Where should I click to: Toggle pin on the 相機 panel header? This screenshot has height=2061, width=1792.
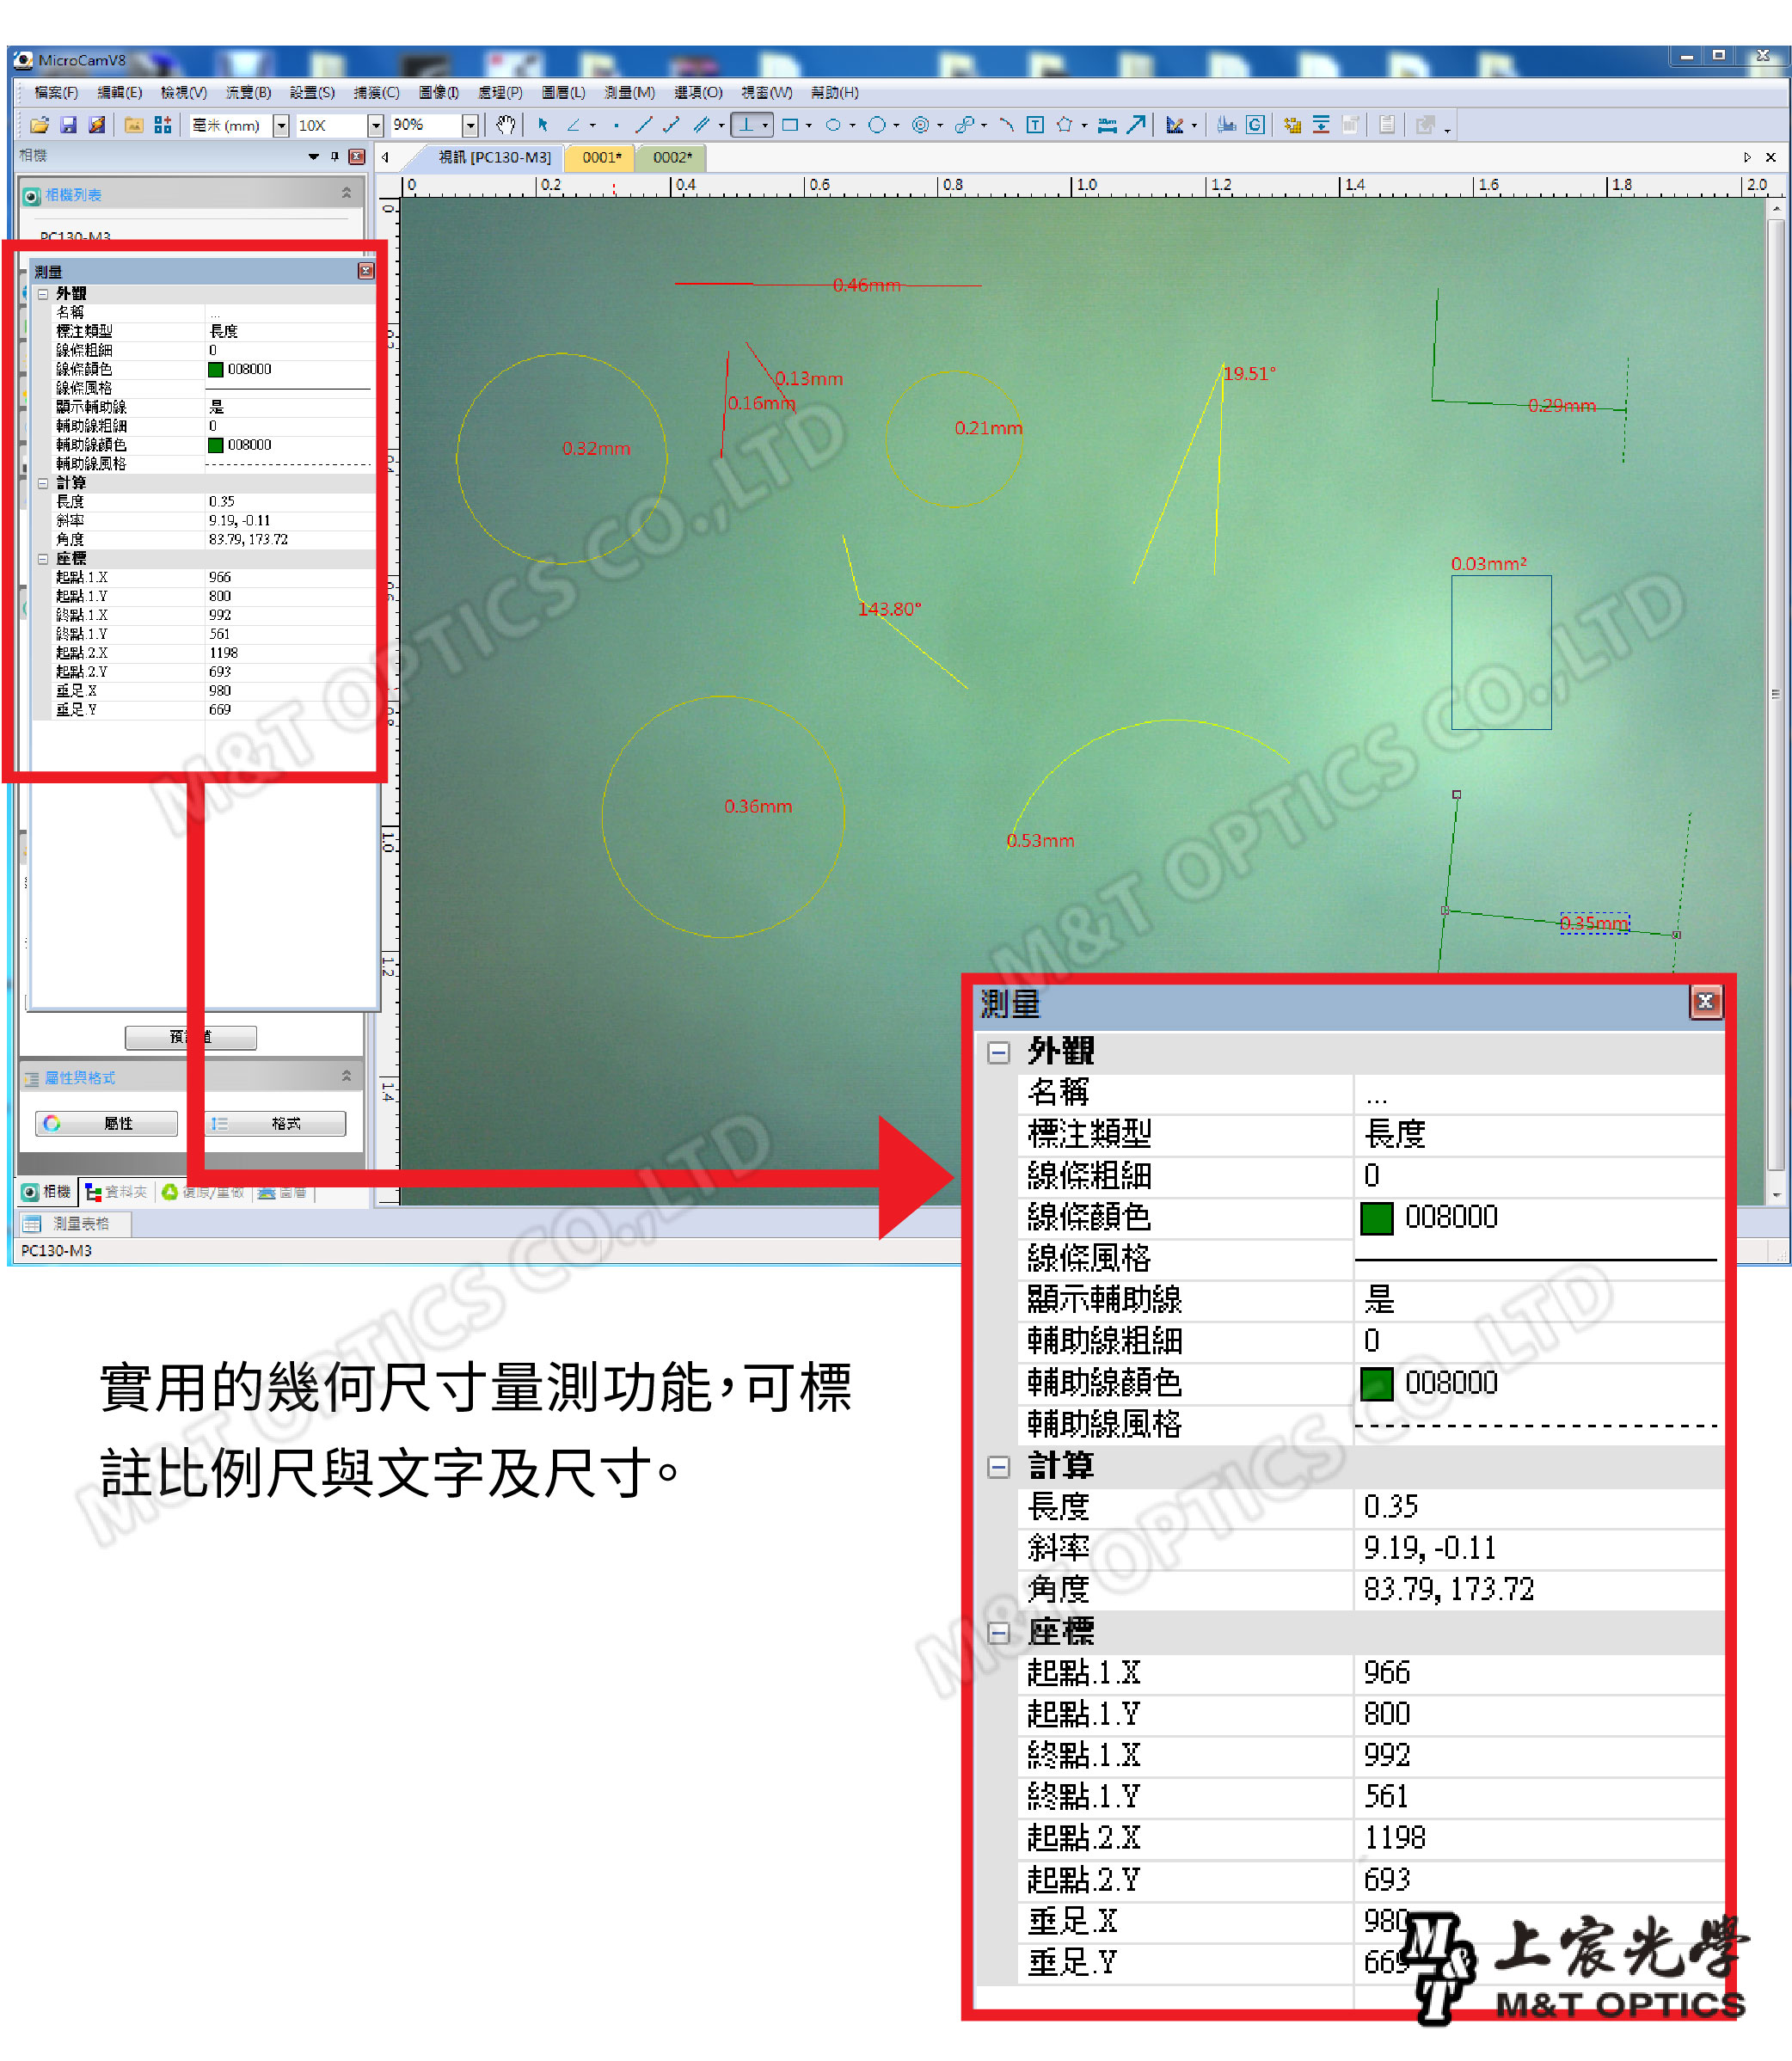[x=335, y=156]
